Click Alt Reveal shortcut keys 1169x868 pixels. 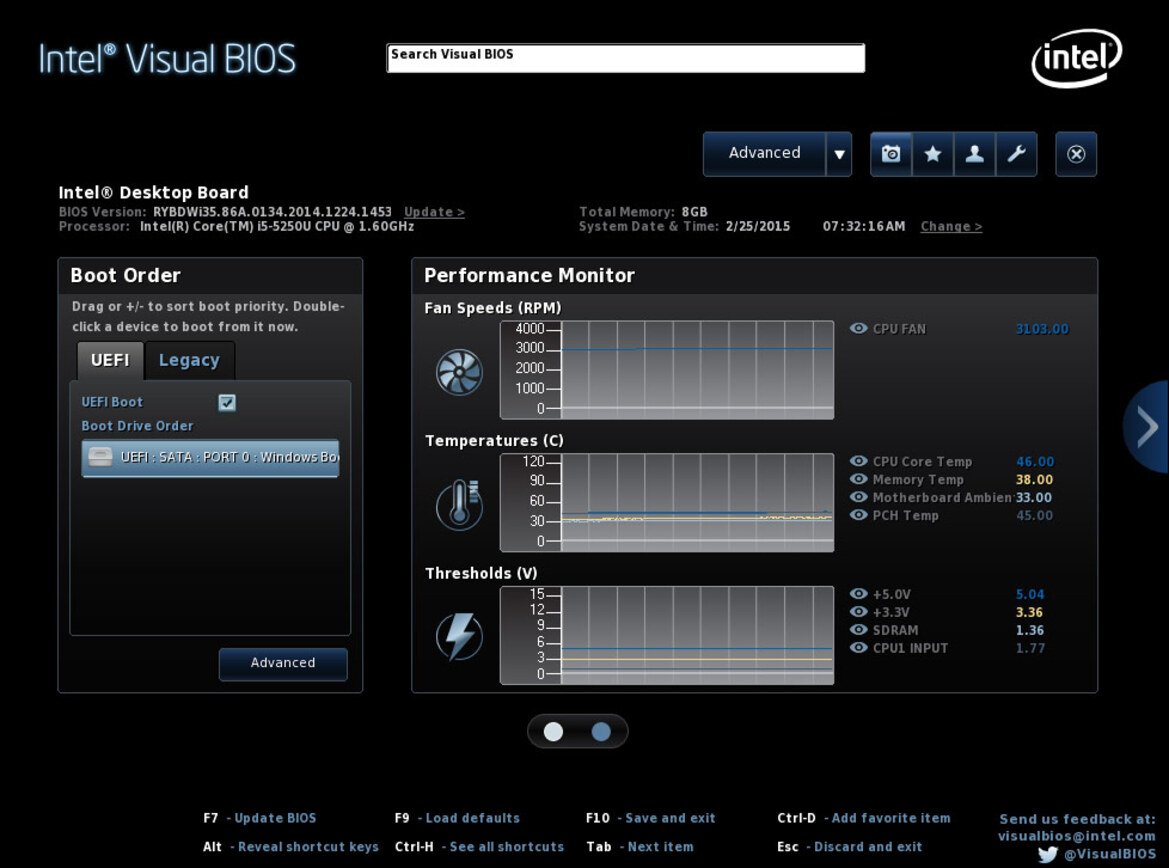[291, 846]
